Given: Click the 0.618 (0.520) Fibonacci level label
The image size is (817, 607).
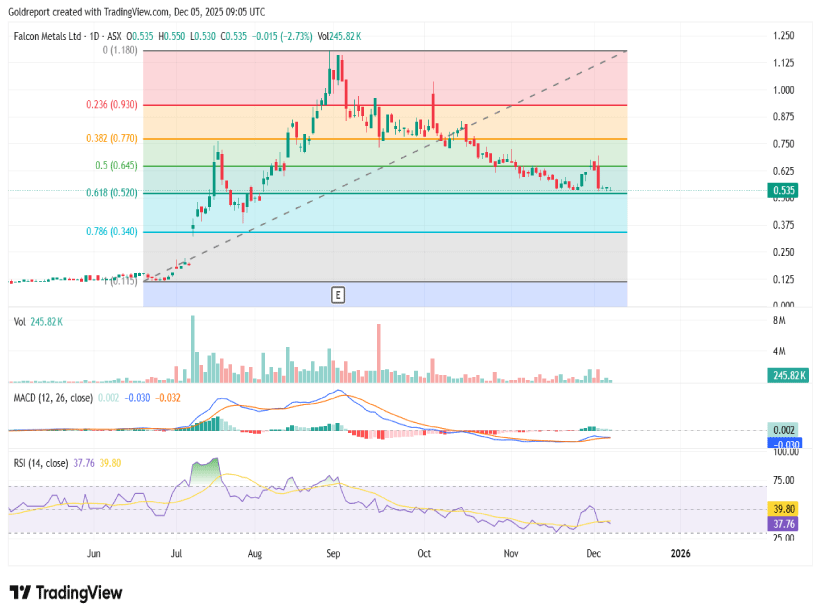Looking at the screenshot, I should pos(111,192).
